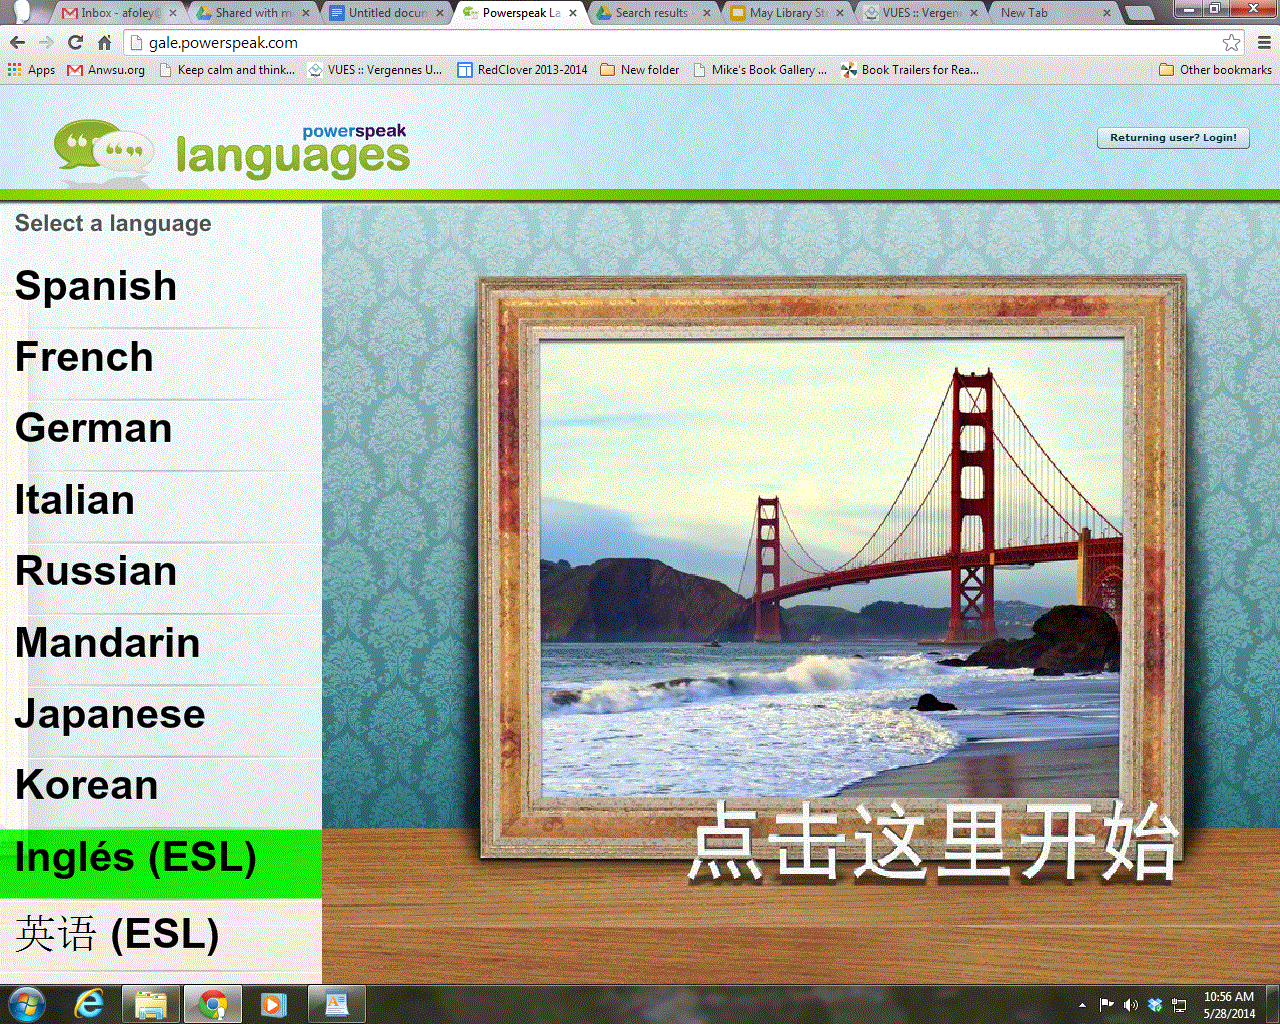
Task: Select Japanese from the language list
Action: pos(161,715)
